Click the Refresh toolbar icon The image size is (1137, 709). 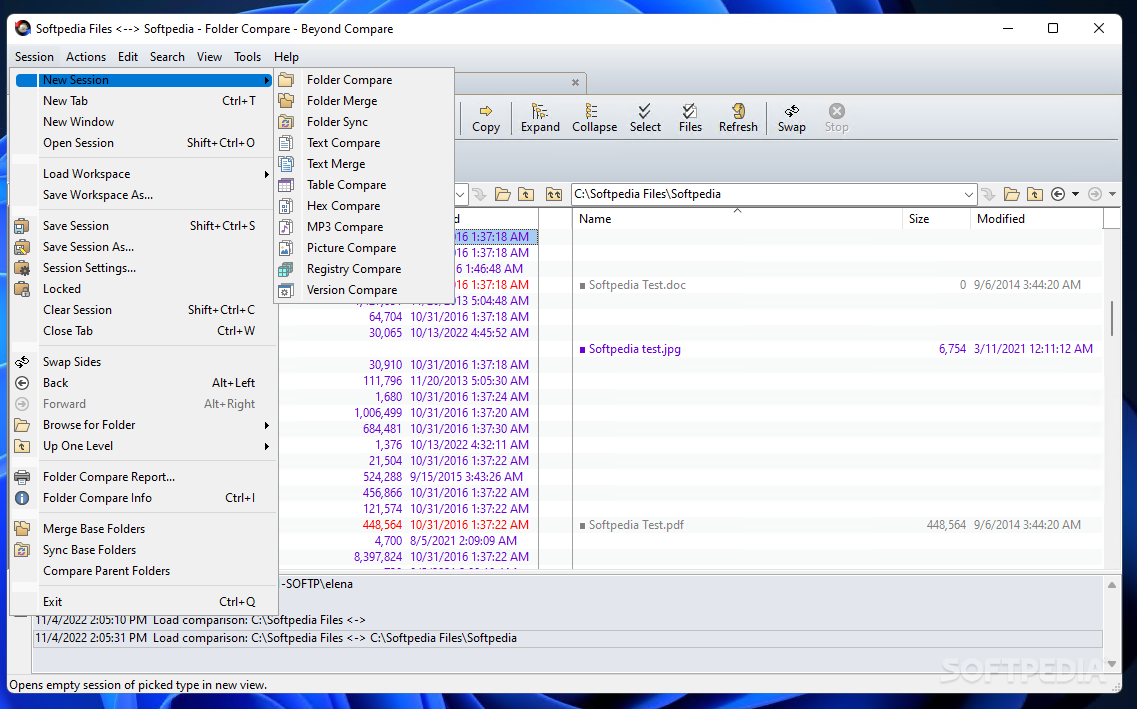coord(738,118)
